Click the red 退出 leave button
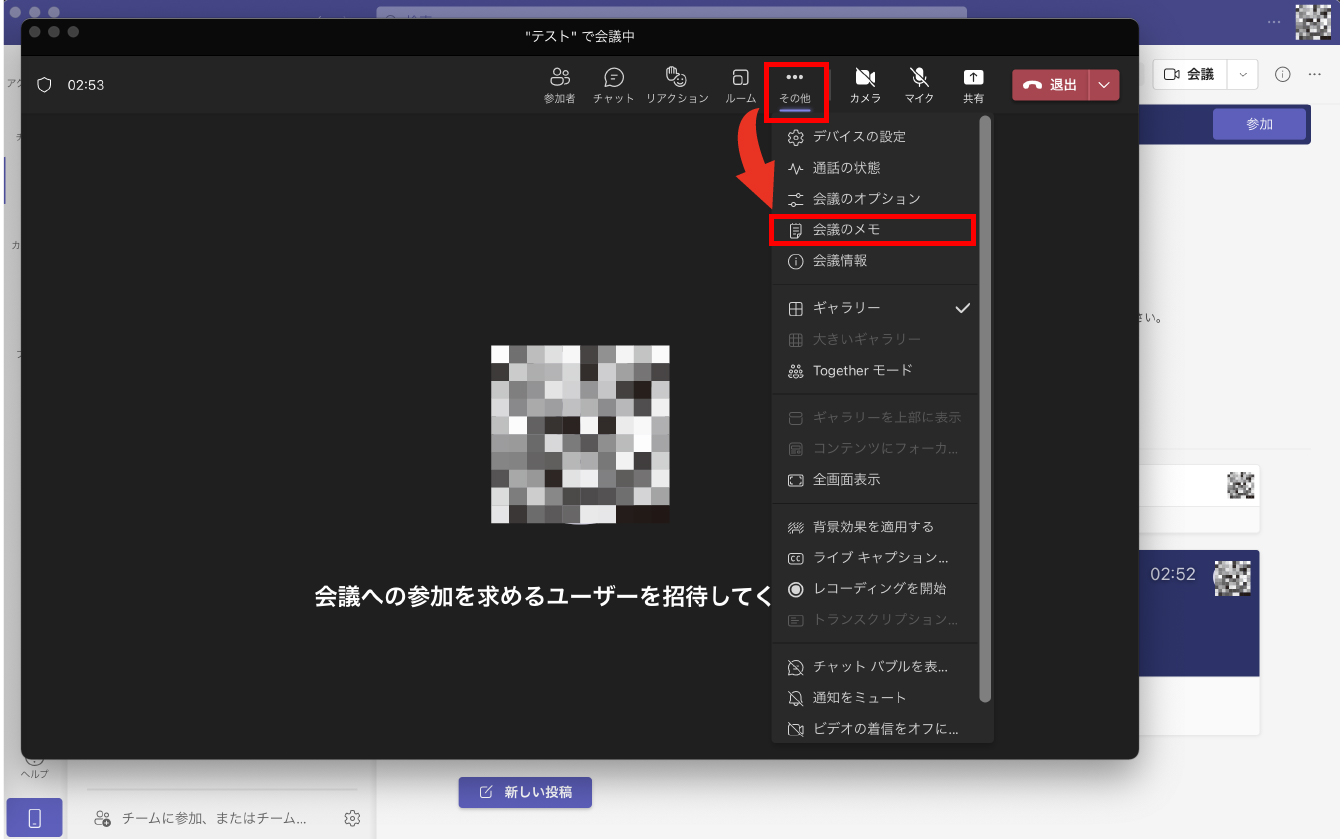The width and height of the screenshot is (1344, 839). pos(1050,85)
